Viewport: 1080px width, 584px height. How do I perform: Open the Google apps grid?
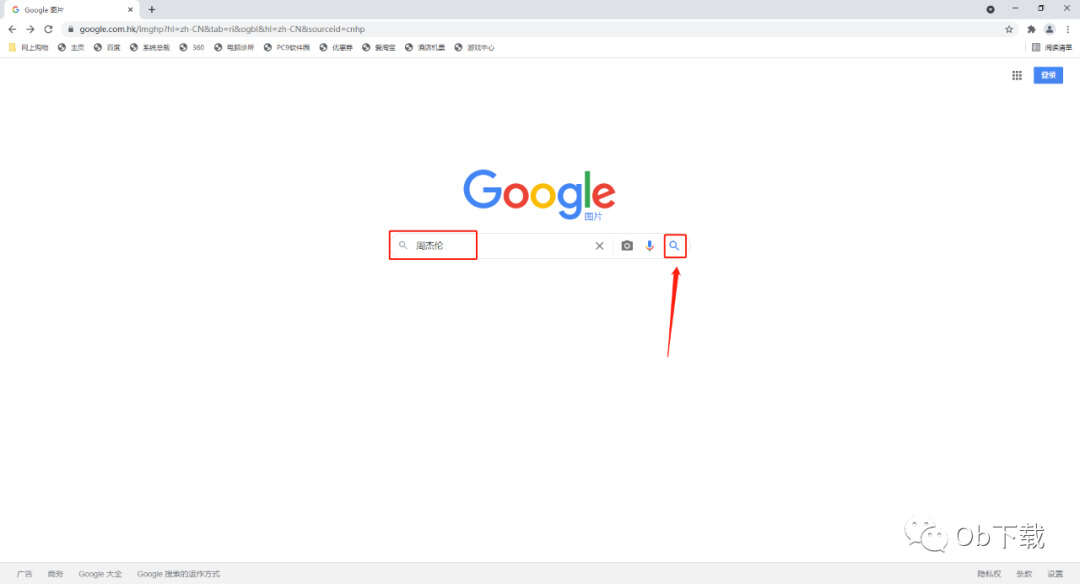[x=1017, y=75]
